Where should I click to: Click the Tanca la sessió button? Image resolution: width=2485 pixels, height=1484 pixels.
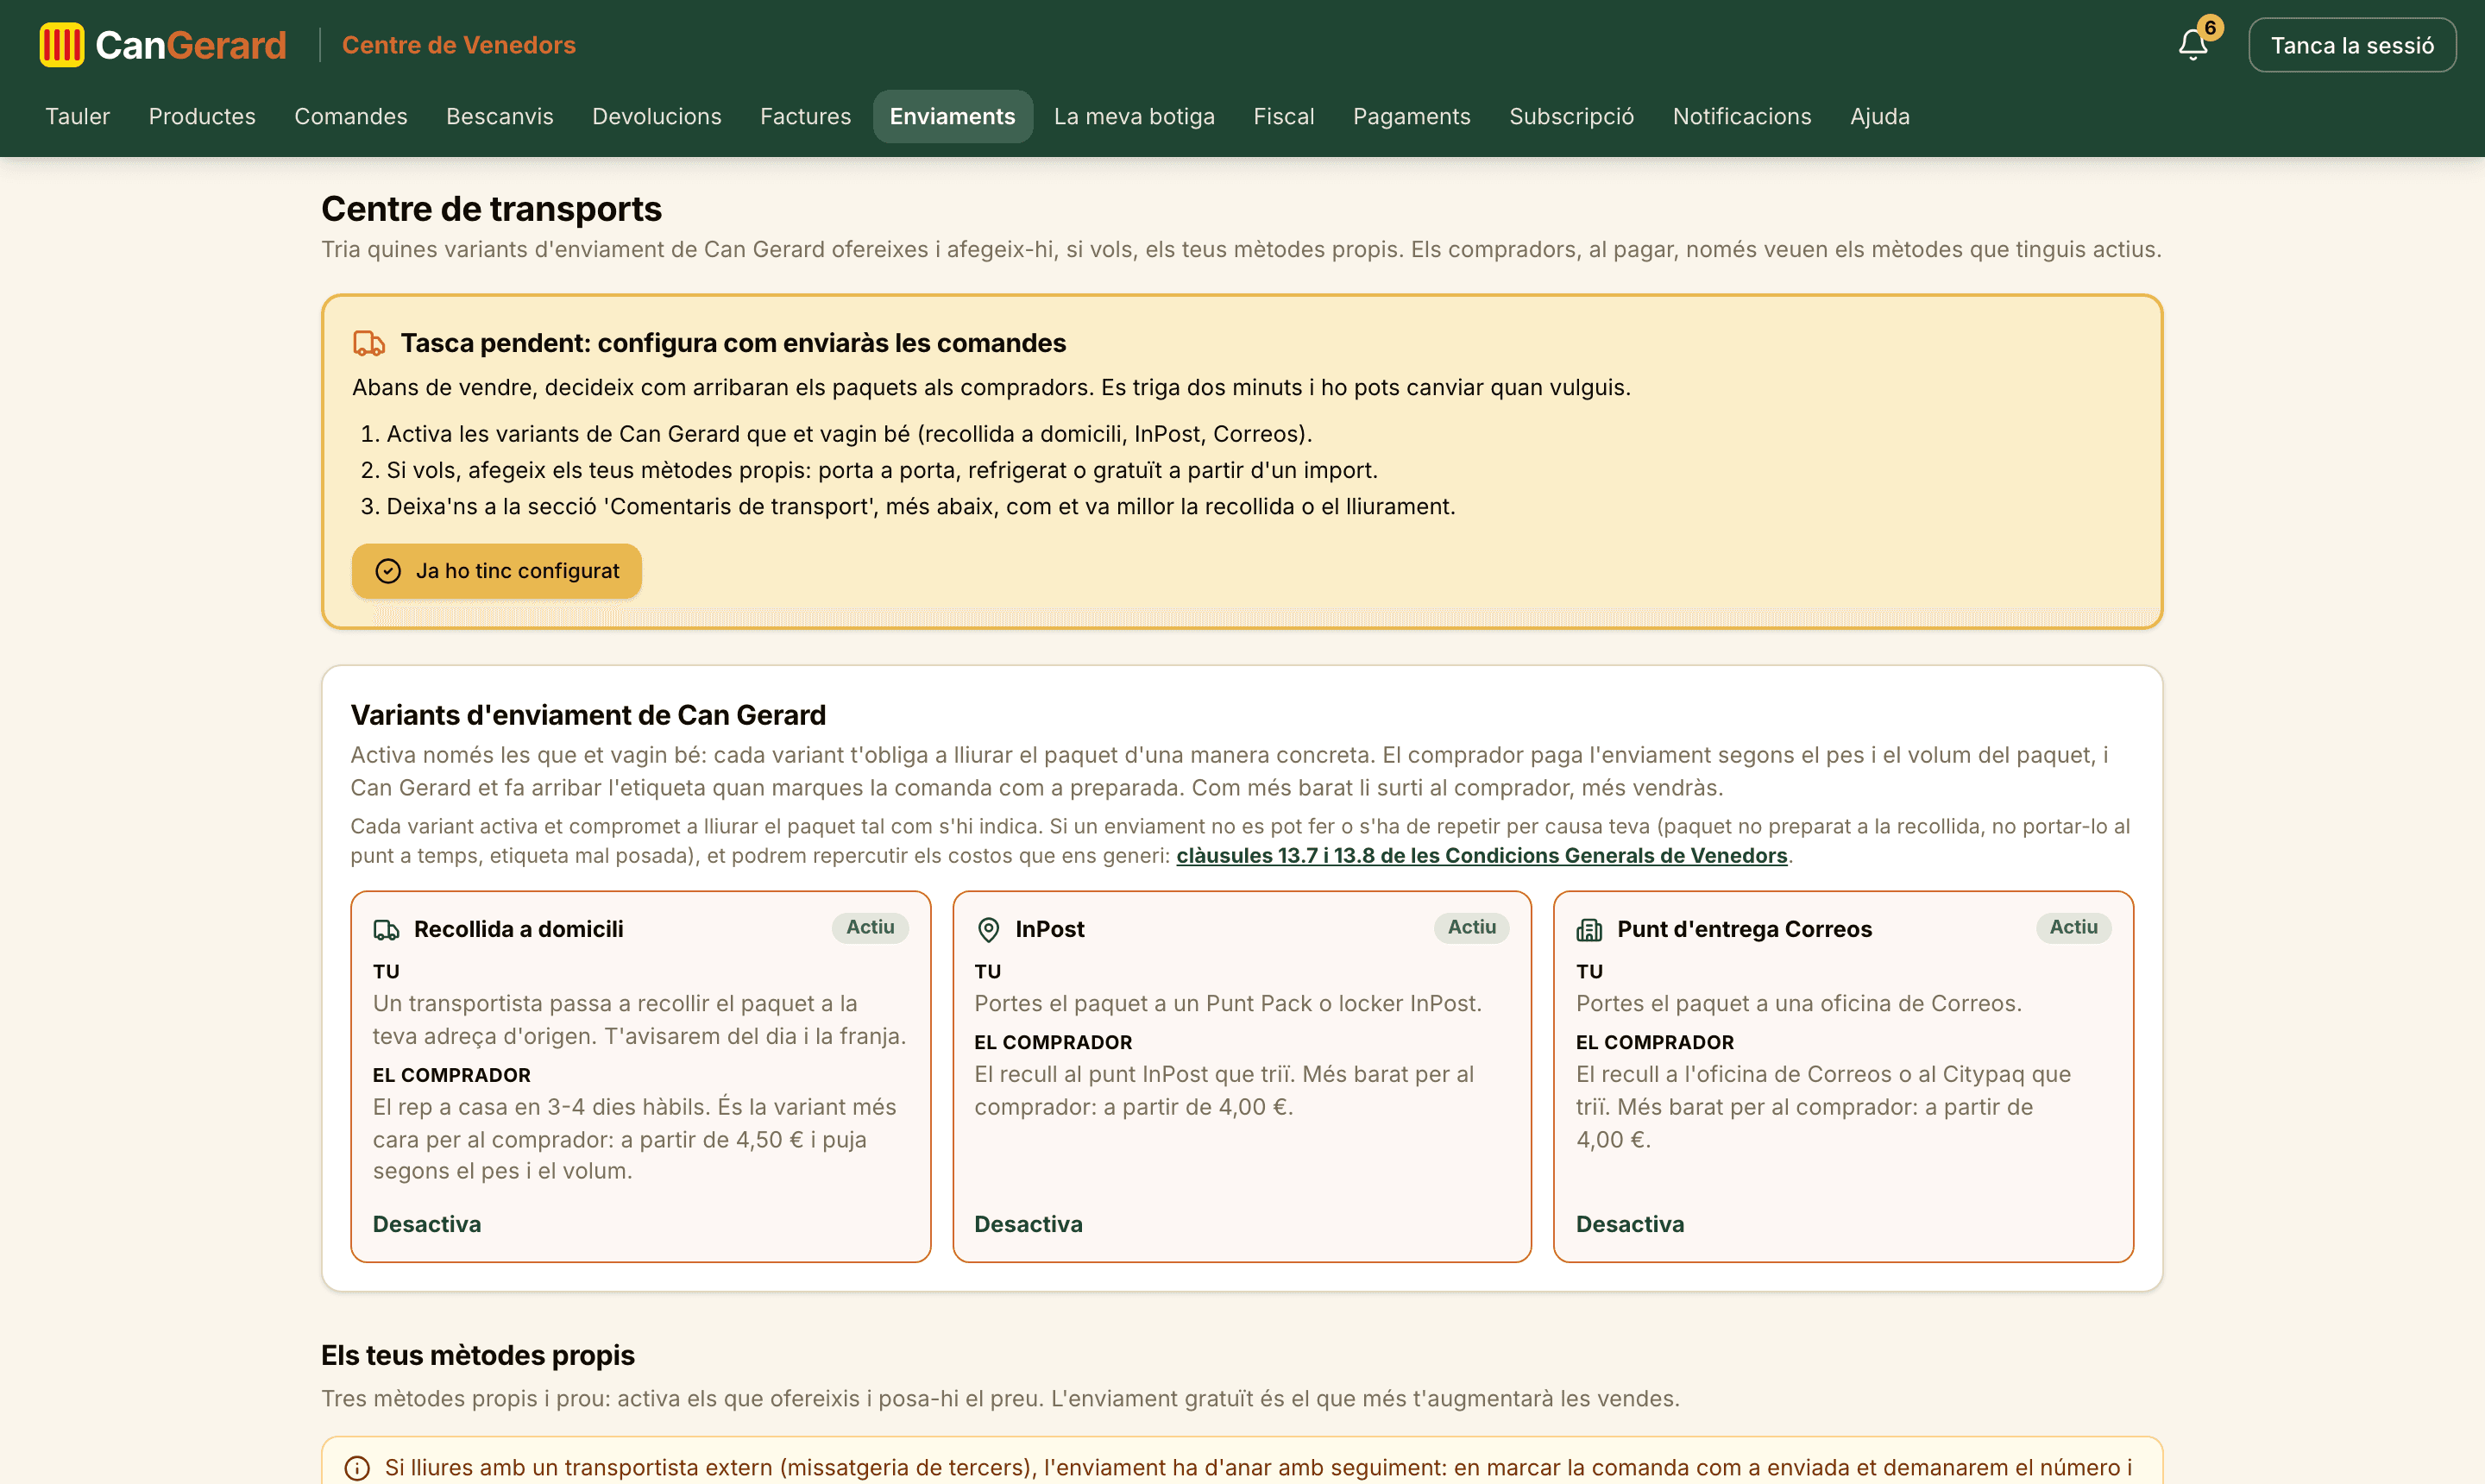coord(2352,45)
